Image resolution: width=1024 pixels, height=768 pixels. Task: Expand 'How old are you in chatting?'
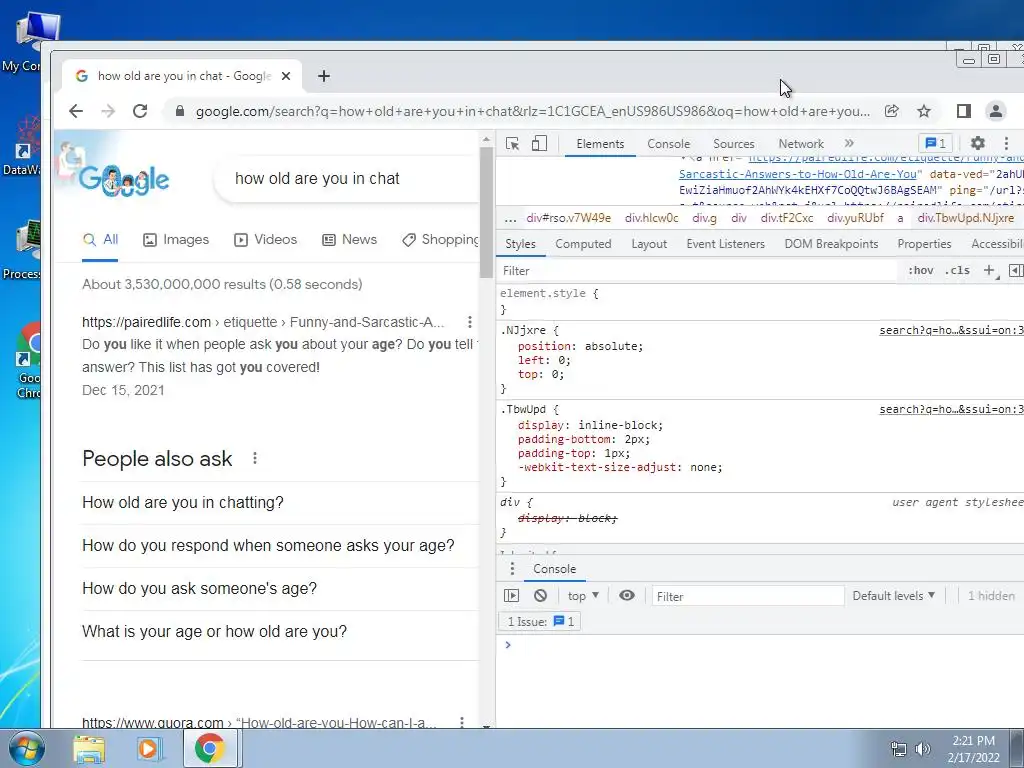point(281,503)
